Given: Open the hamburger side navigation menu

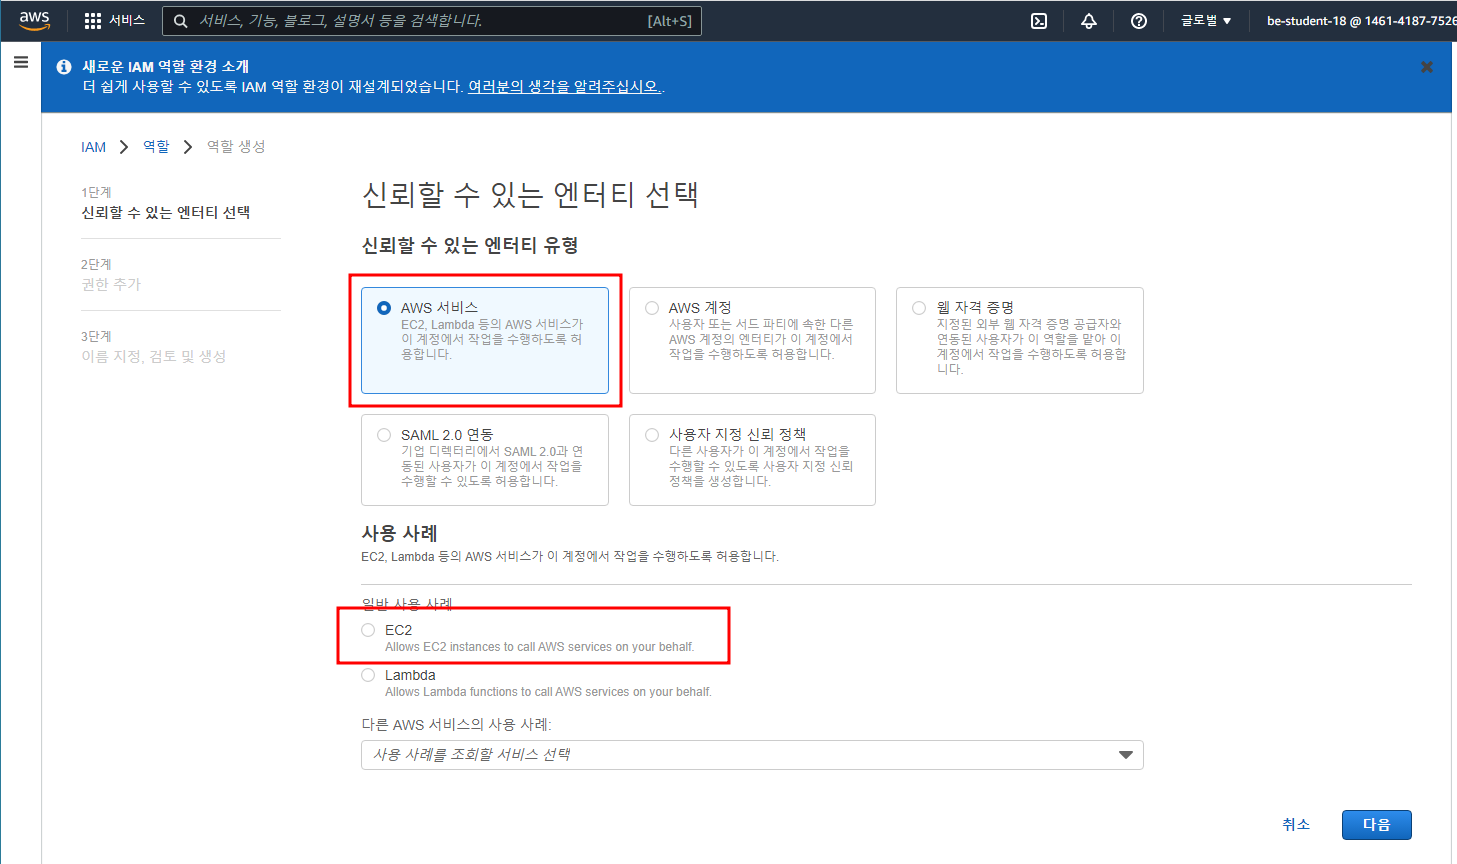Looking at the screenshot, I should tap(20, 62).
